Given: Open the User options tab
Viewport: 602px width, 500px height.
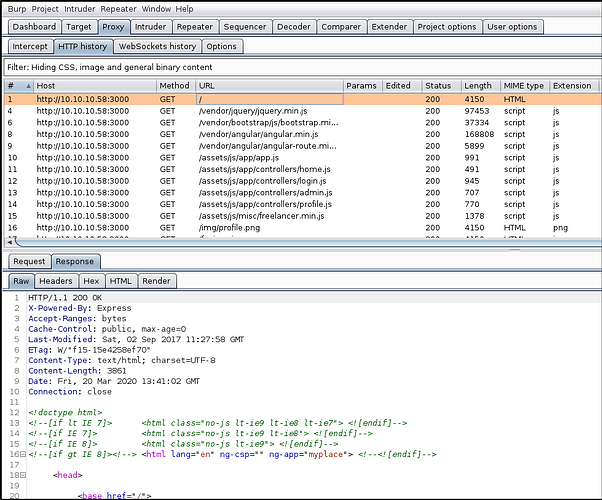Looking at the screenshot, I should click(x=512, y=27).
